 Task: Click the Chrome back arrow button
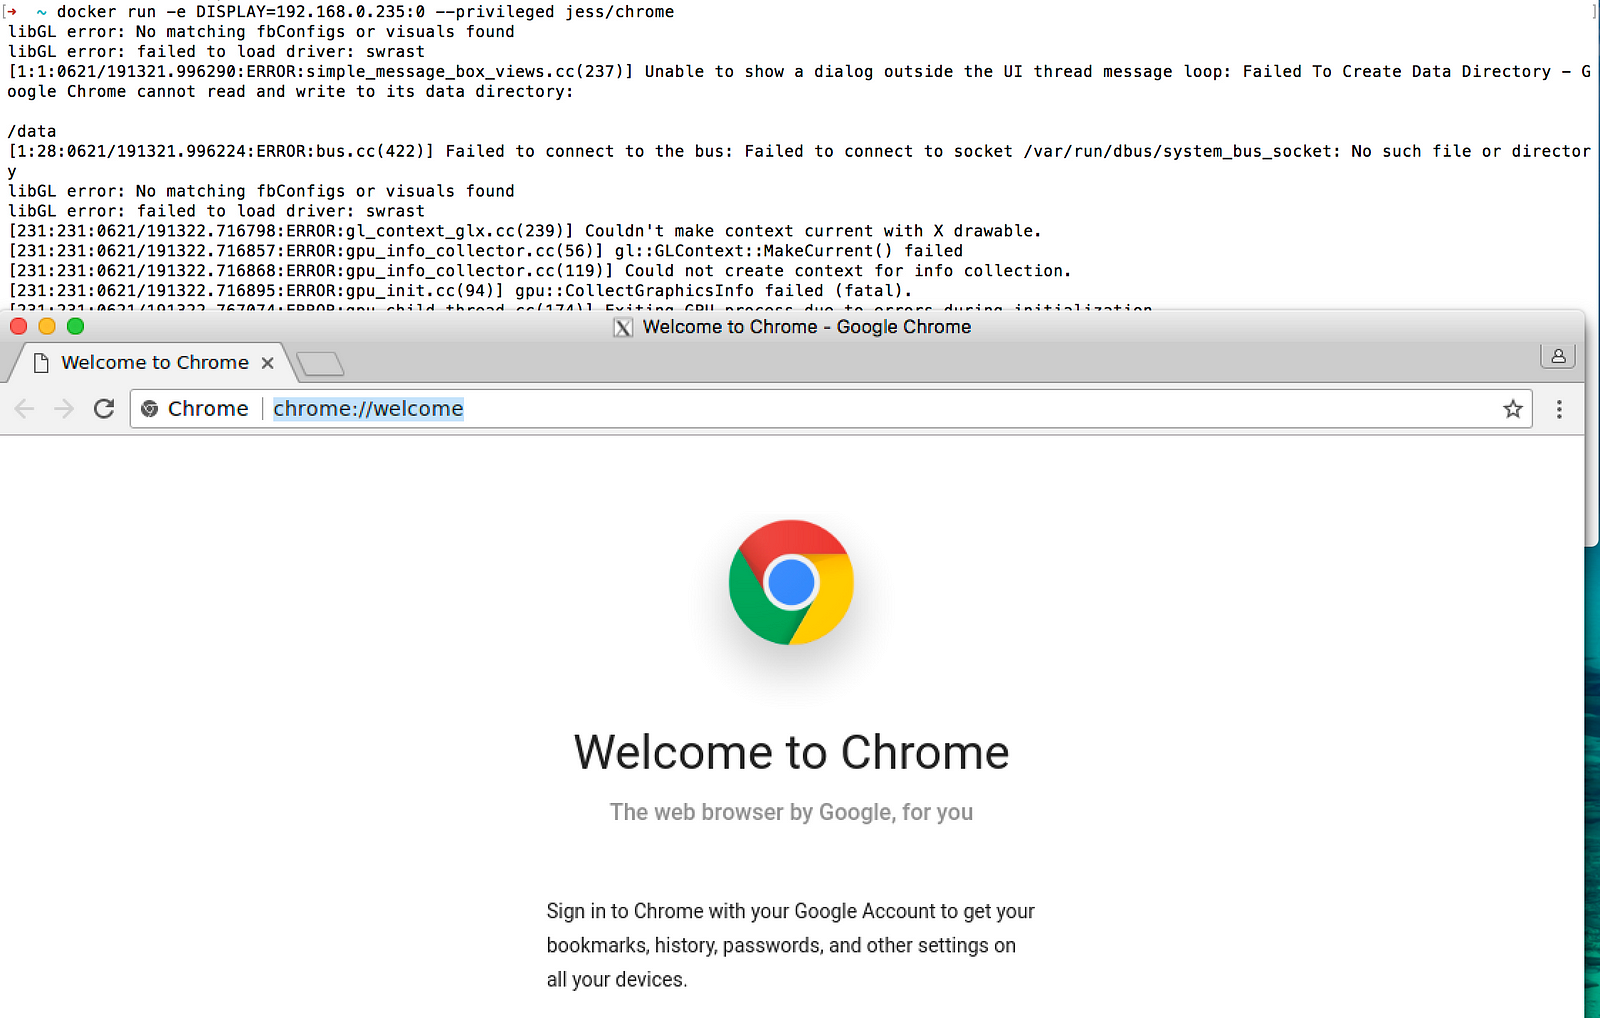tap(25, 409)
